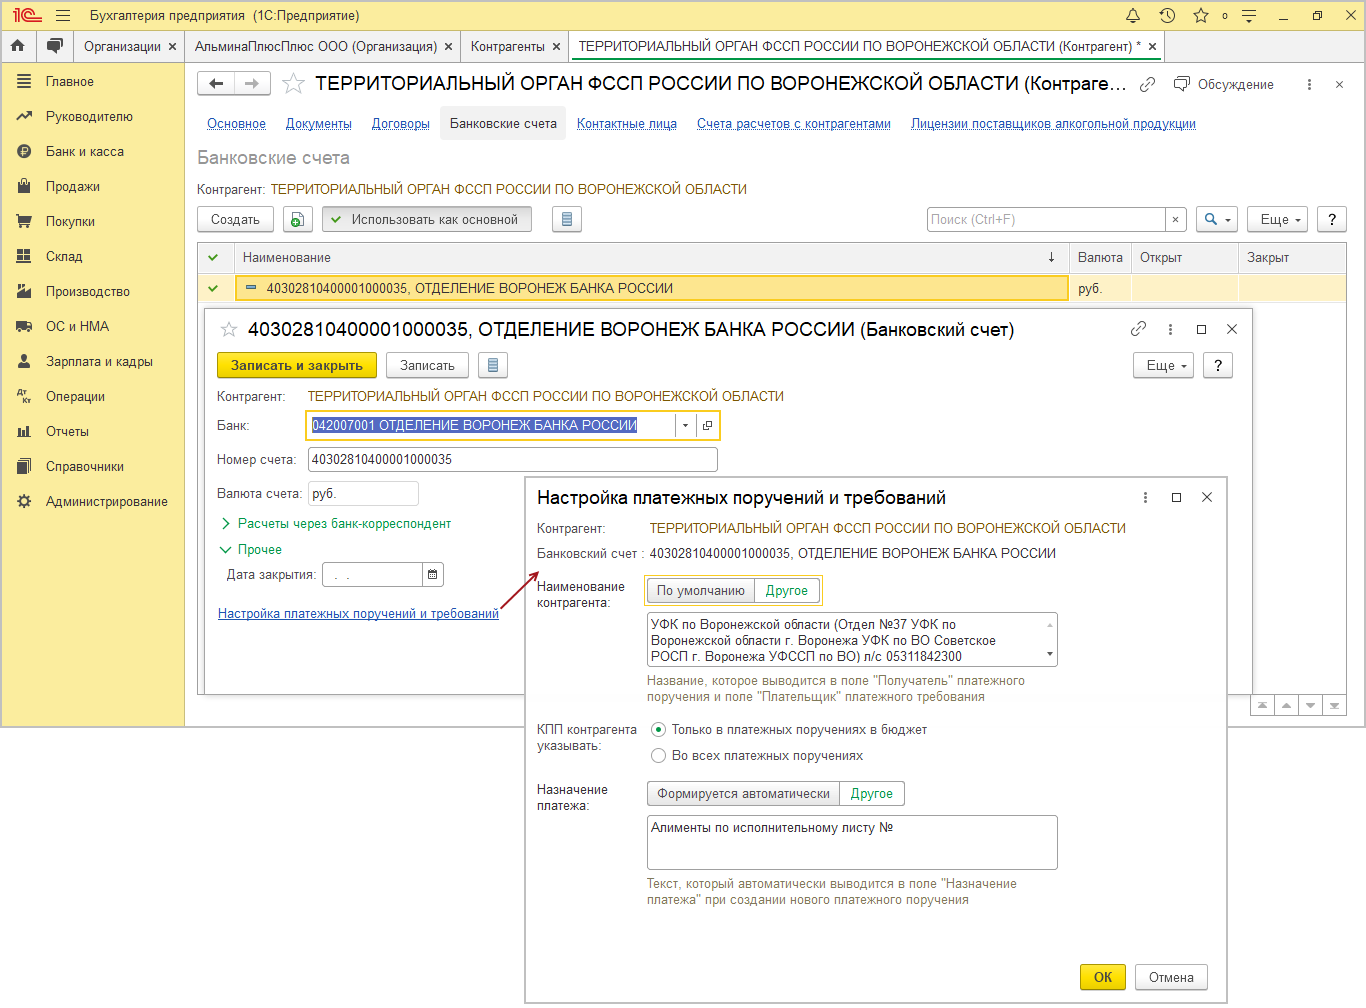Open Зарплата и кадры section
The width and height of the screenshot is (1366, 1008).
click(x=99, y=362)
